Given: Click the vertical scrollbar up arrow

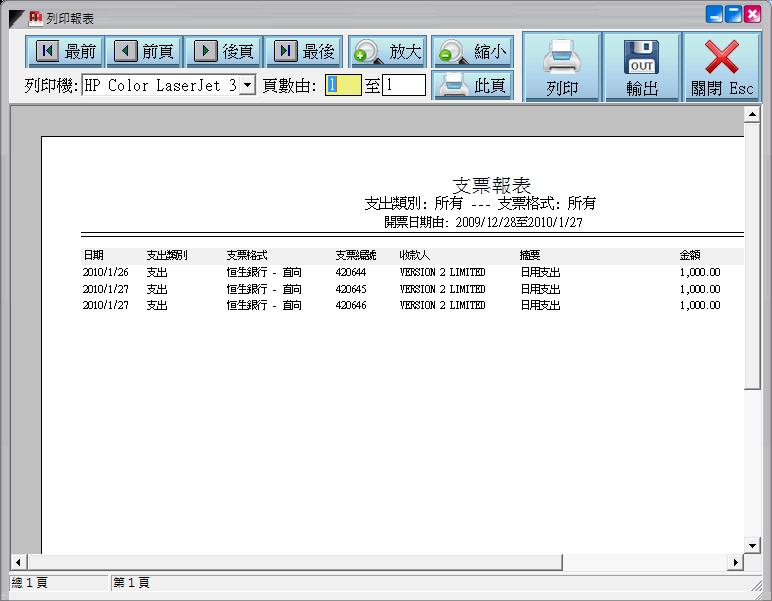Looking at the screenshot, I should pyautogui.click(x=753, y=114).
